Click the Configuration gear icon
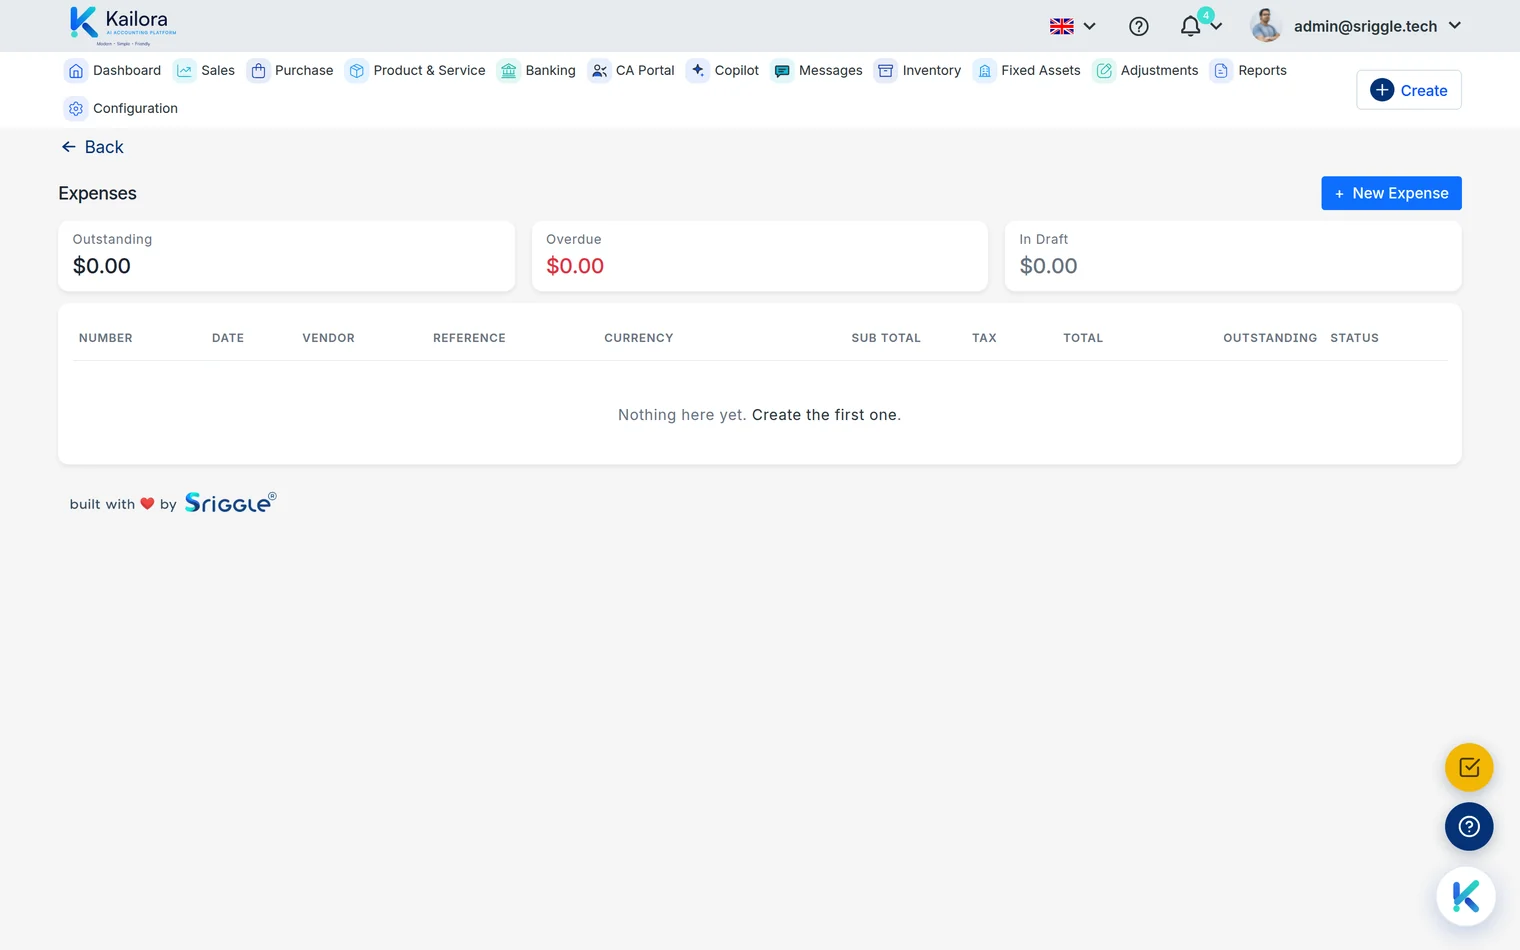This screenshot has height=950, width=1520. [76, 109]
